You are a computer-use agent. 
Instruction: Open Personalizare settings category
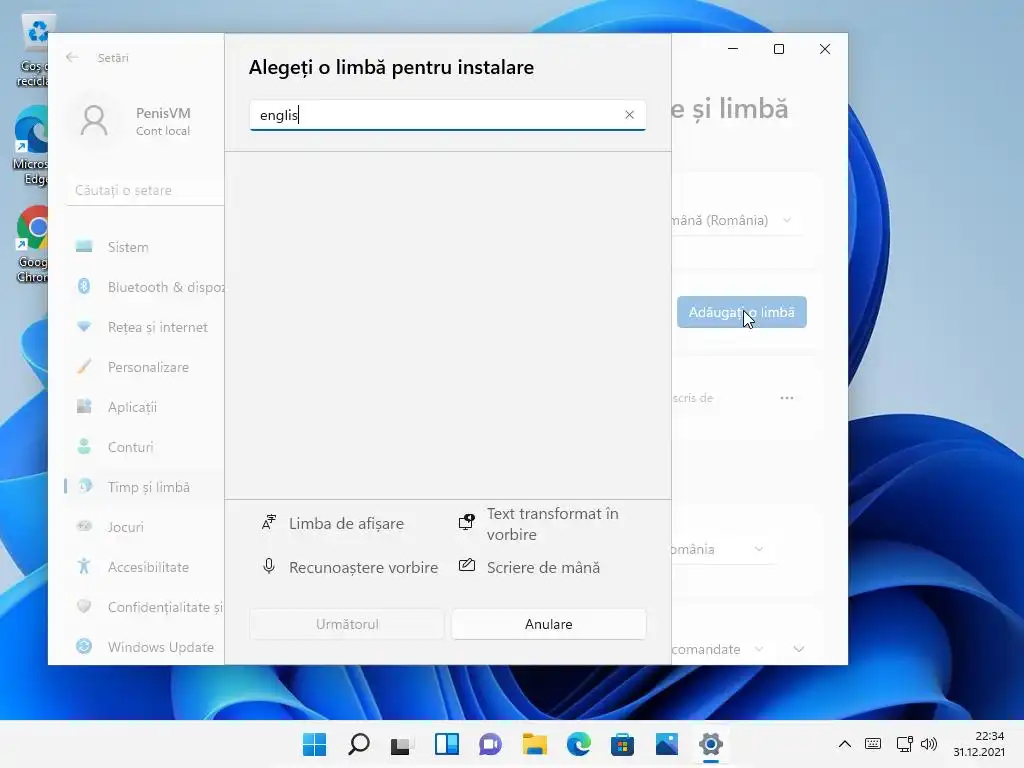click(x=145, y=367)
